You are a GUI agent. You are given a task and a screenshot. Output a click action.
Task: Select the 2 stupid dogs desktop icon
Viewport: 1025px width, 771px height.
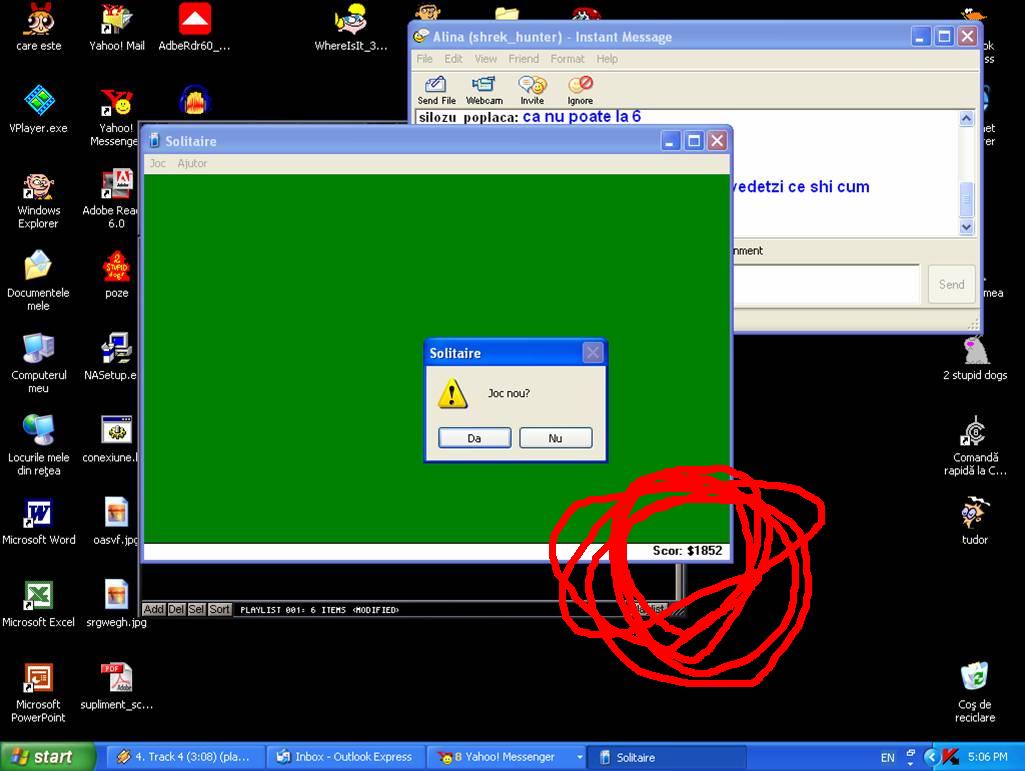[975, 357]
